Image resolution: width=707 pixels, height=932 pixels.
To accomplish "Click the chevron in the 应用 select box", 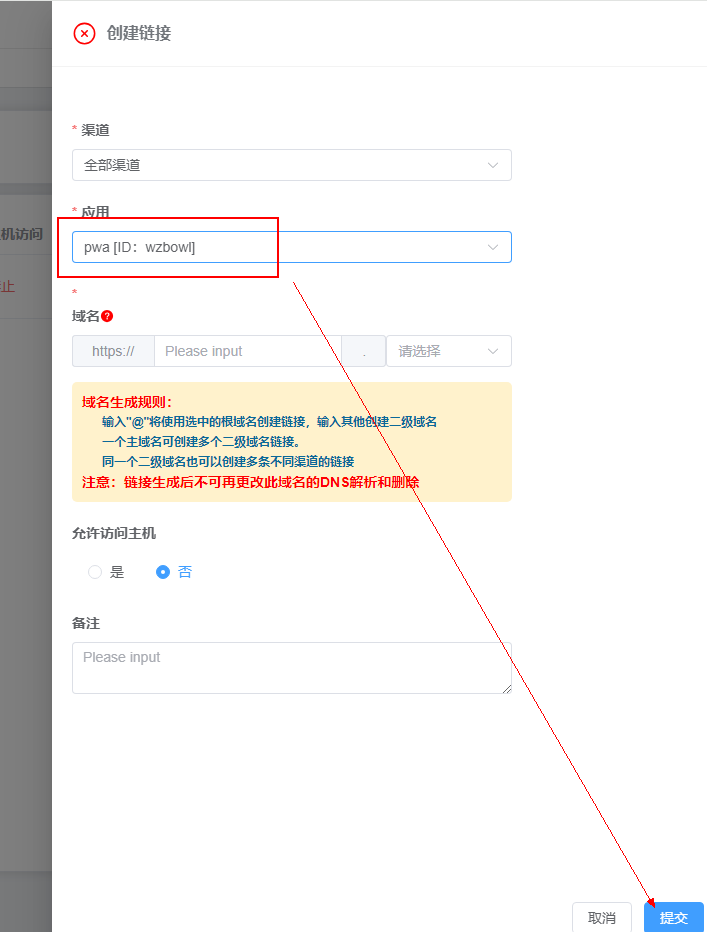I will [492, 247].
